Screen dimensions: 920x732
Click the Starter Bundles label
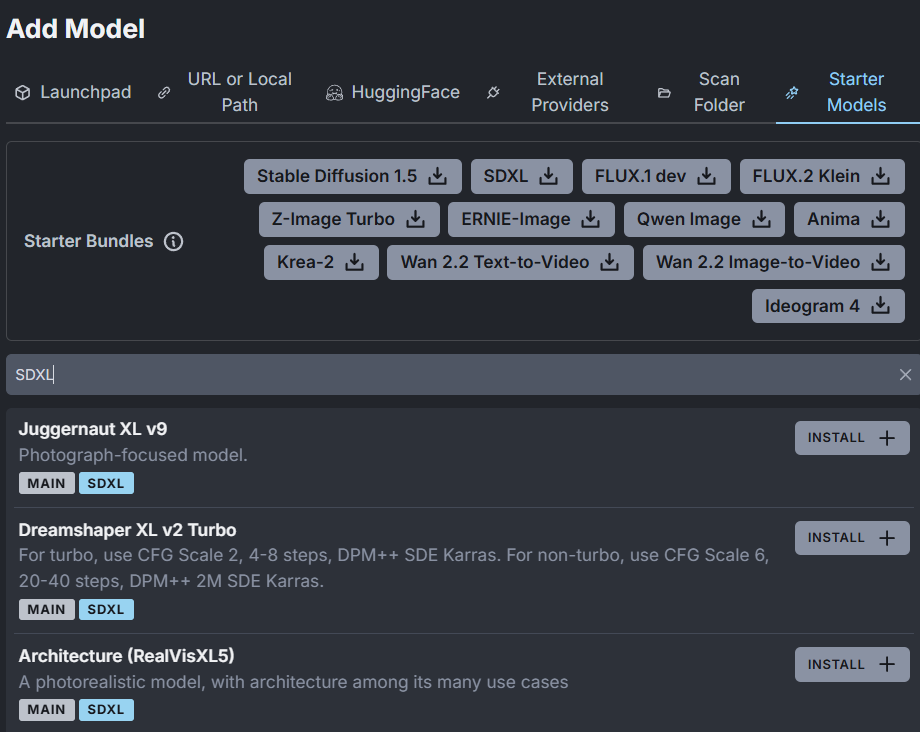tap(89, 241)
